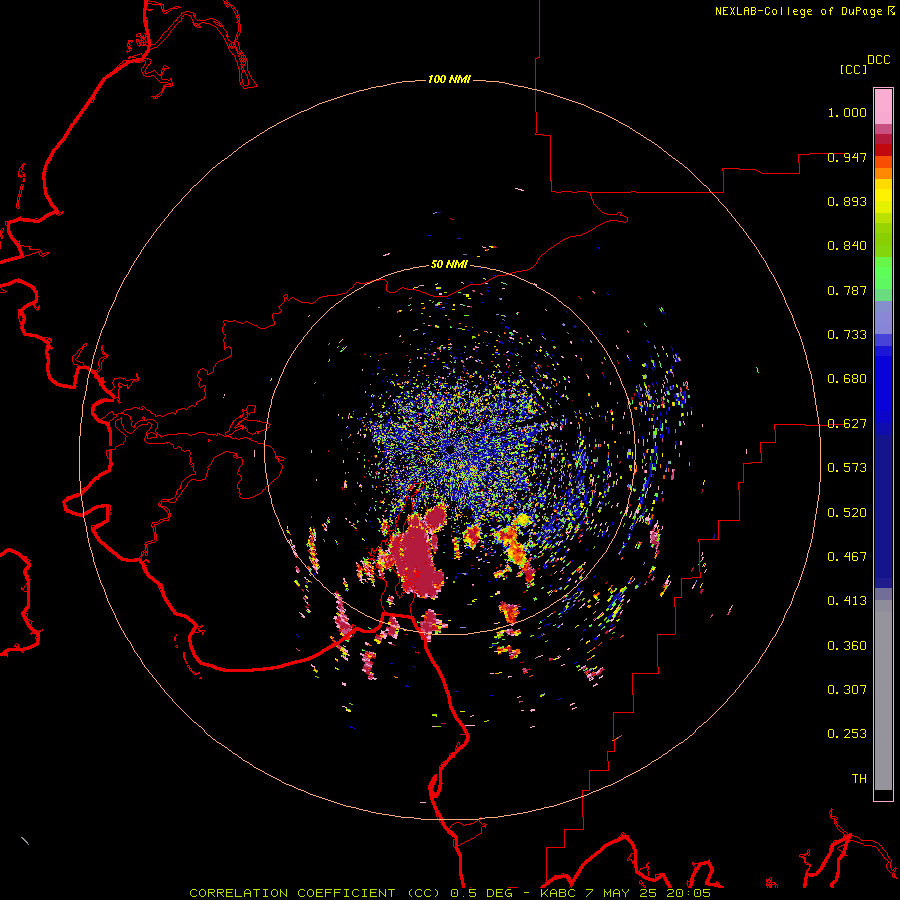Select the 0.947 value on the scale

coord(847,157)
